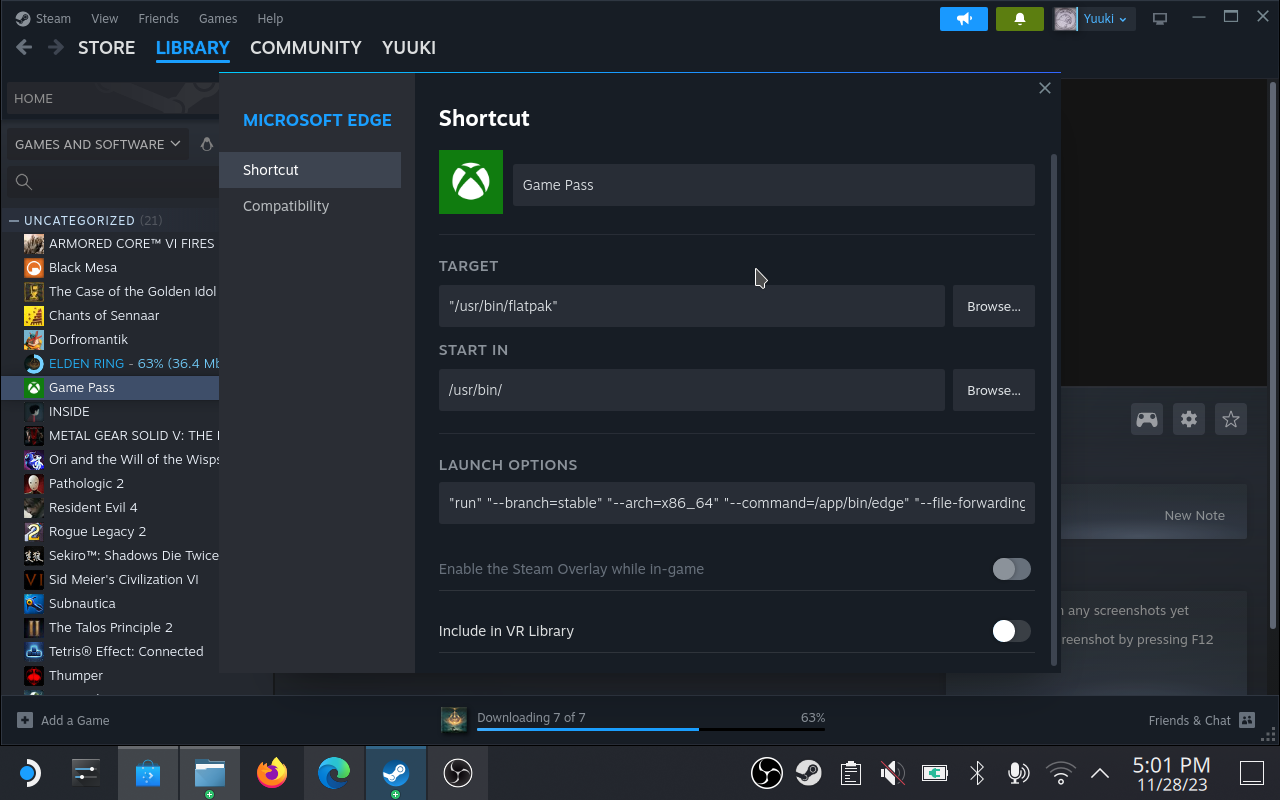Switch to the Store tab
This screenshot has width=1280, height=800.
click(106, 47)
